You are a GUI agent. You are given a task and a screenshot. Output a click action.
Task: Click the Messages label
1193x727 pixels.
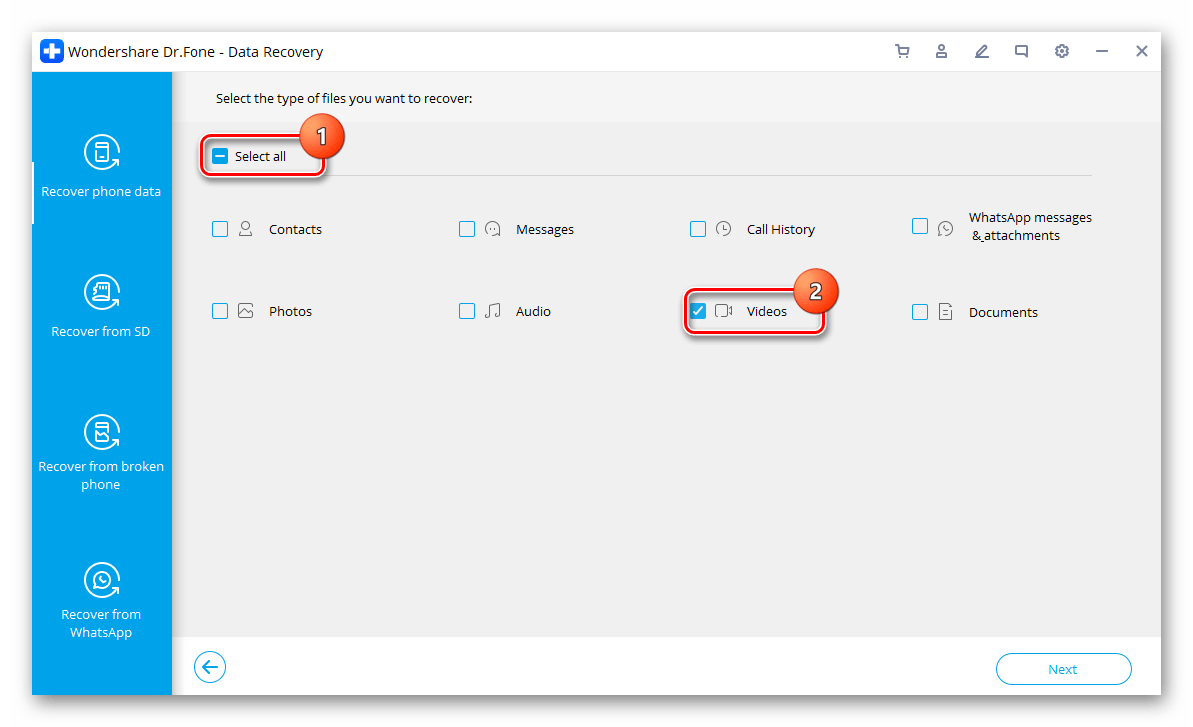tap(545, 229)
